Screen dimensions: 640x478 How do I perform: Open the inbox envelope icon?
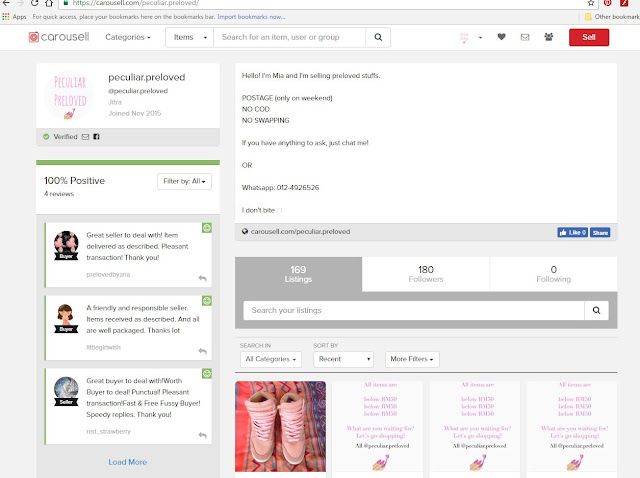pyautogui.click(x=525, y=37)
